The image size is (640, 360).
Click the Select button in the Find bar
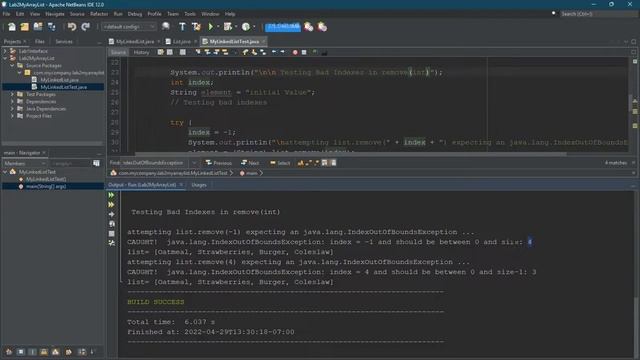(280, 163)
